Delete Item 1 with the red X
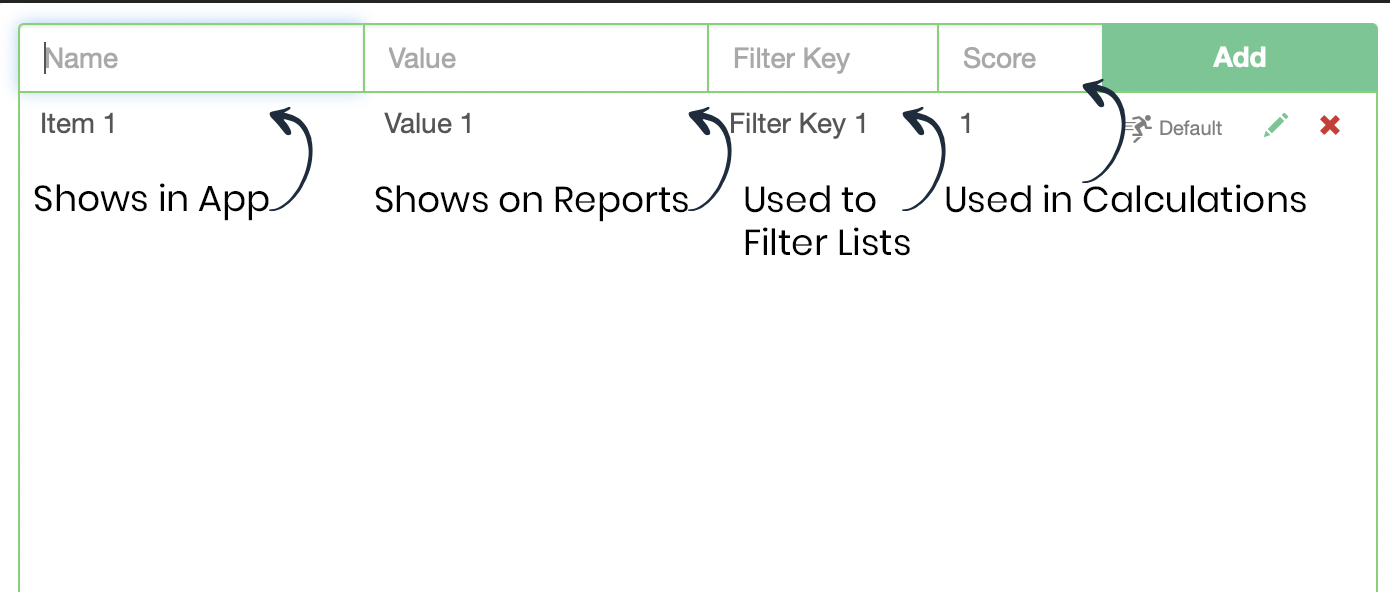Viewport: 1390px width, 592px height. (1330, 125)
